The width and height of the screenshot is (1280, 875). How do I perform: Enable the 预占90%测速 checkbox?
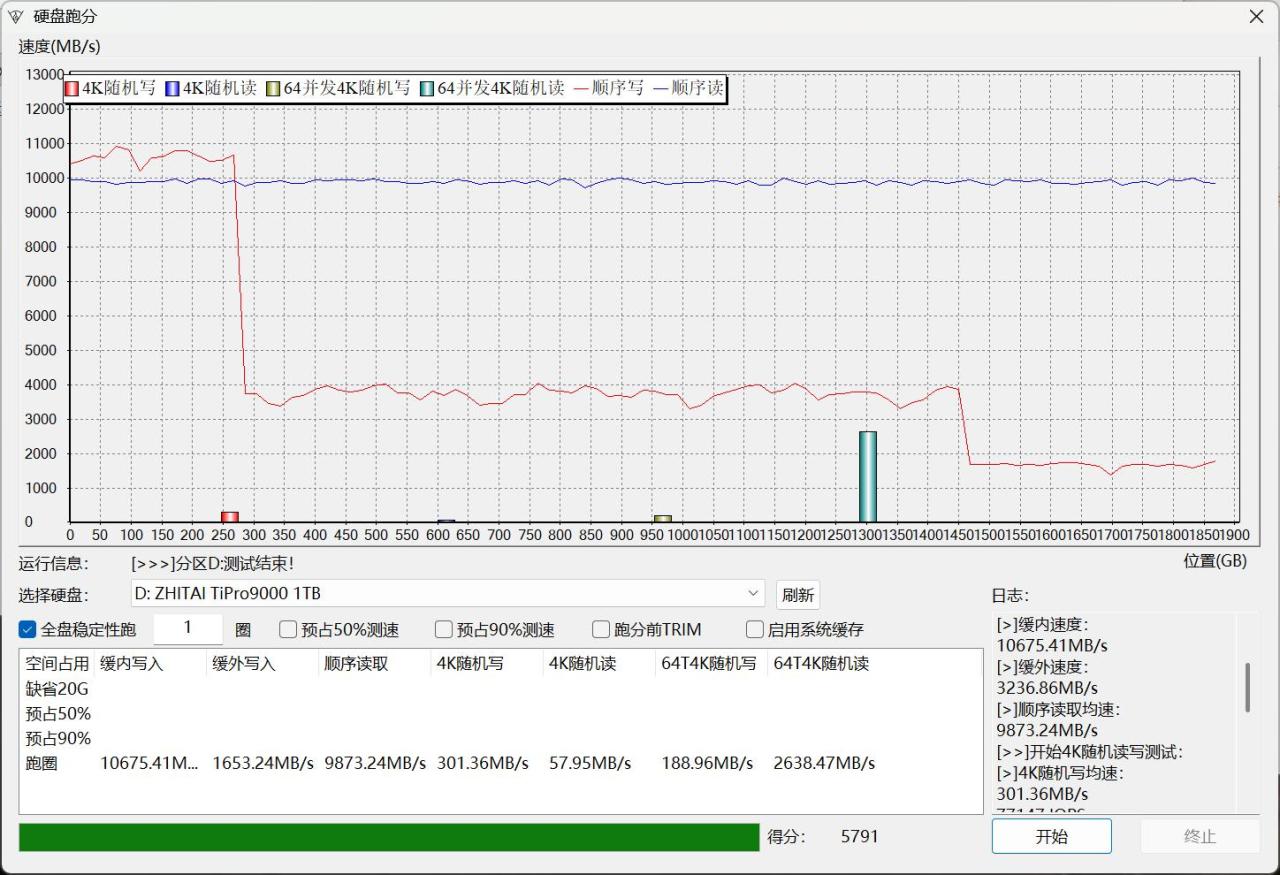point(444,629)
